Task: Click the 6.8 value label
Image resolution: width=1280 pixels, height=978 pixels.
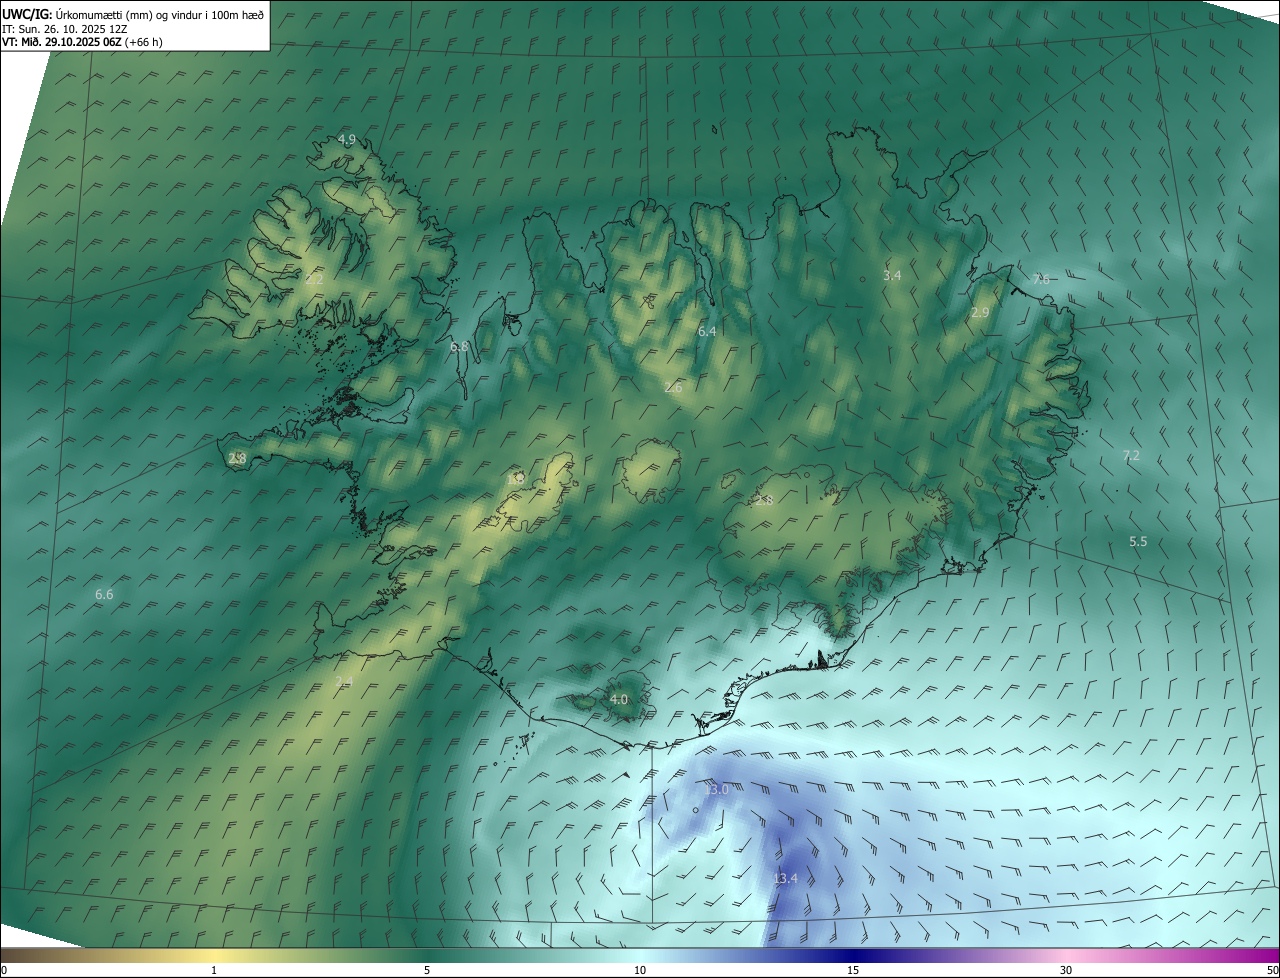Action: [x=459, y=346]
